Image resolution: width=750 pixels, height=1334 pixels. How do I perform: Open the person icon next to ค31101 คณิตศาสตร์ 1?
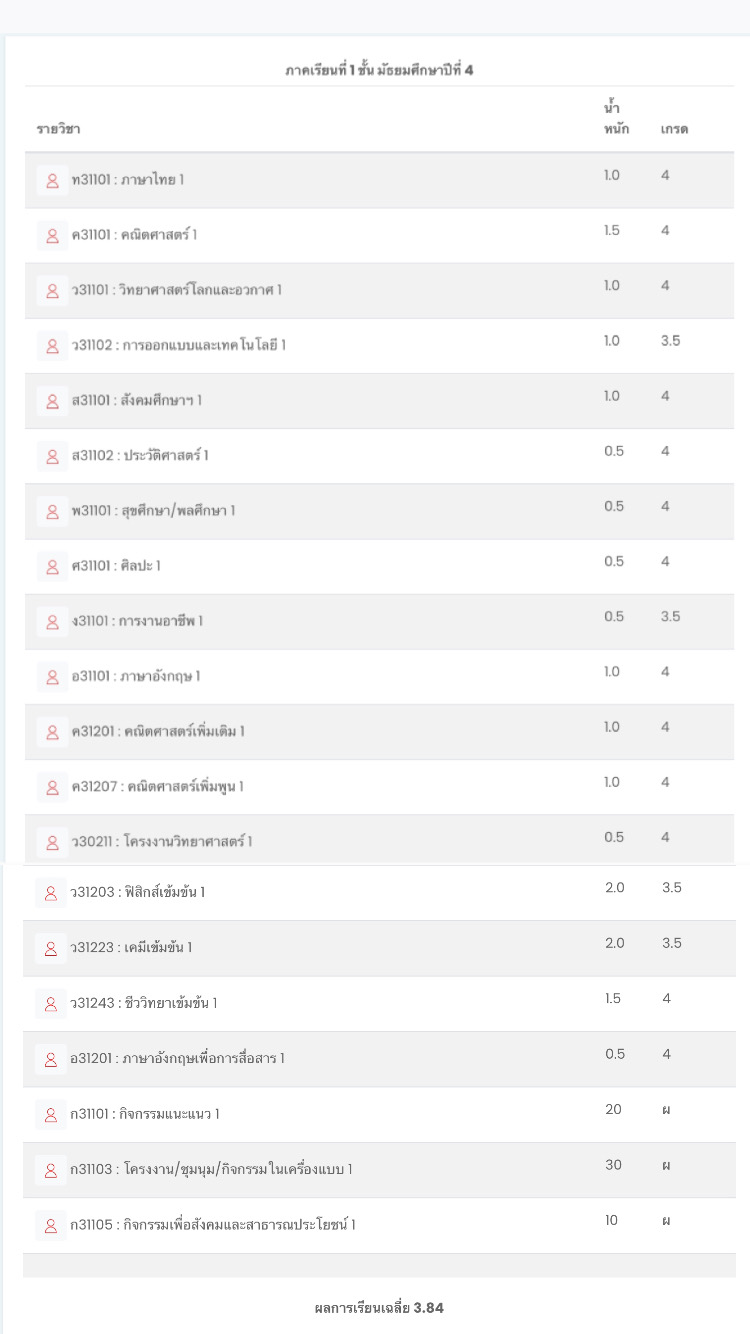tap(52, 235)
